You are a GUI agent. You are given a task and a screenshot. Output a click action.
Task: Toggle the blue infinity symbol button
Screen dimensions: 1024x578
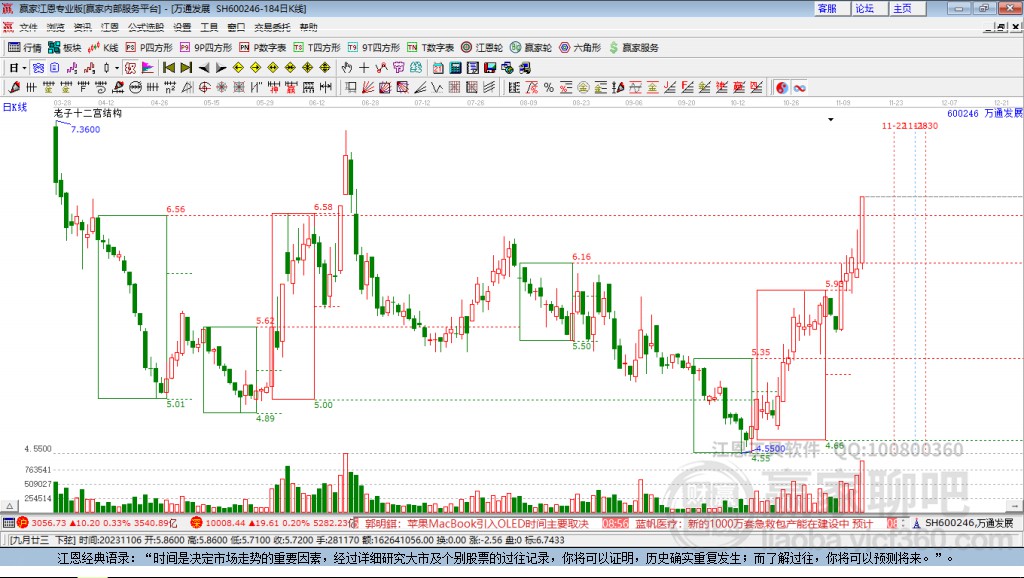(799, 88)
